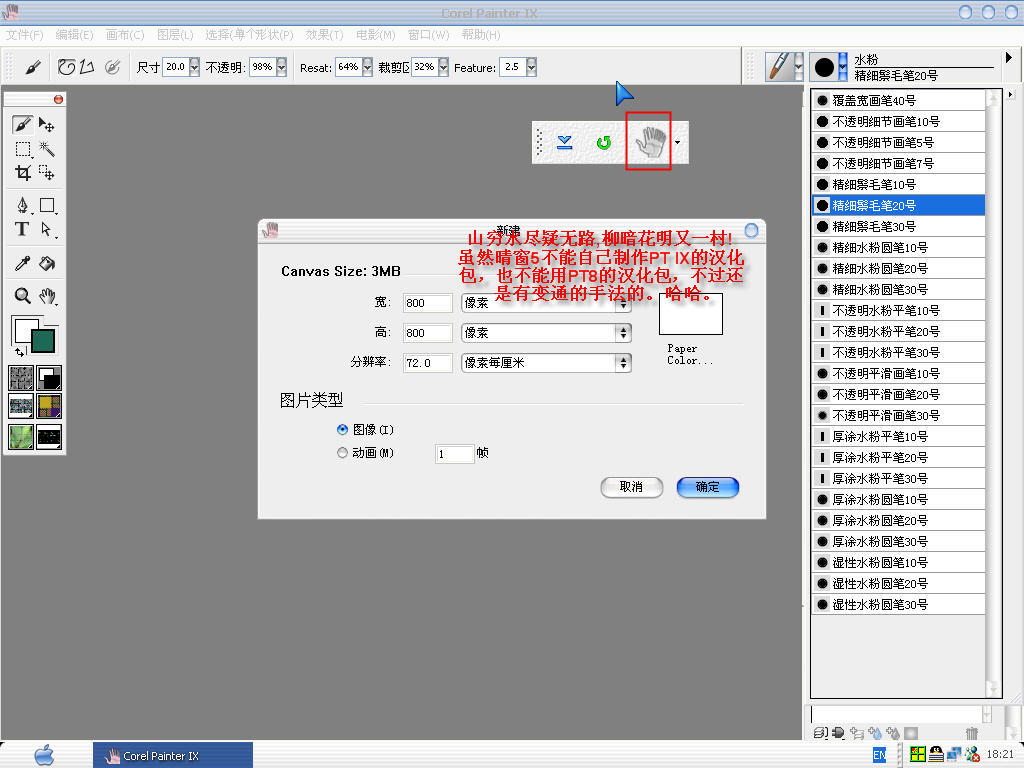Viewport: 1024px width, 768px height.
Task: Click the new layer icon at panel bottom
Action: [x=856, y=733]
